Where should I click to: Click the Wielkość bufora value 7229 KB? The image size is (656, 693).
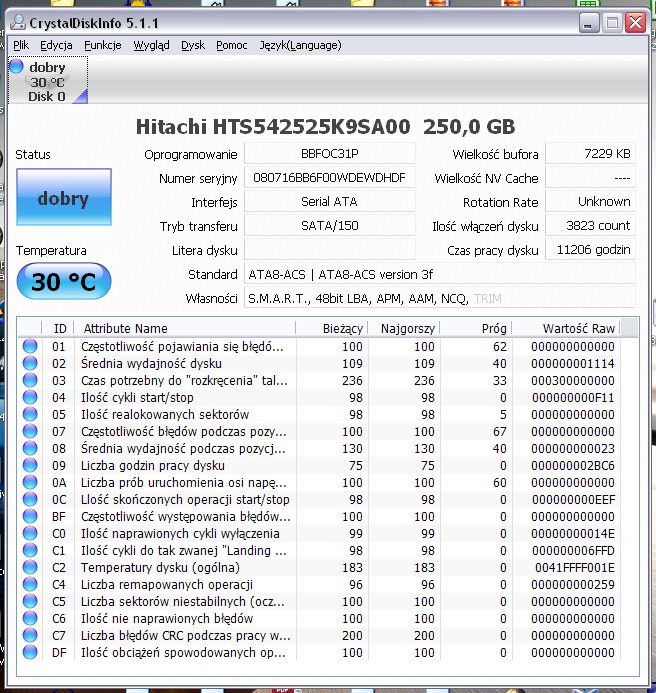(x=591, y=154)
